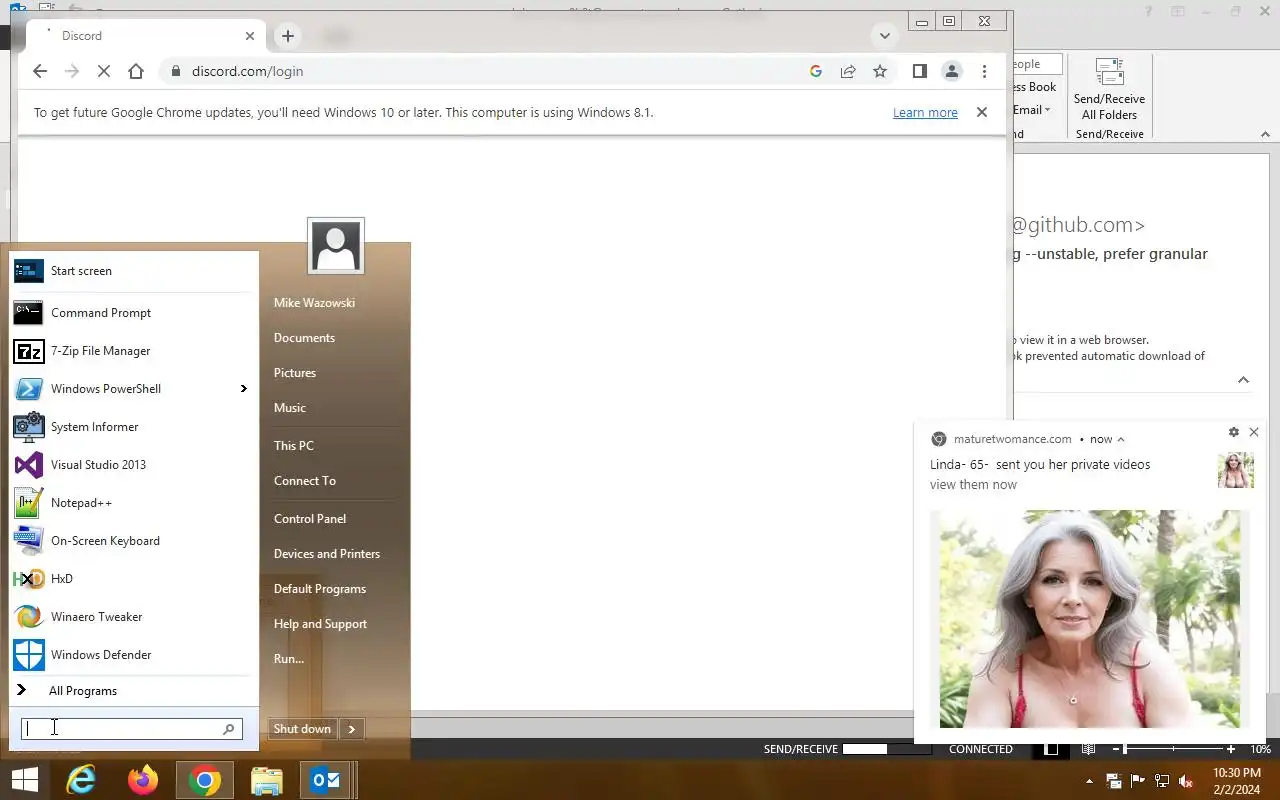The width and height of the screenshot is (1280, 800).
Task: Open Control Panel from Start menu
Action: pos(310,519)
